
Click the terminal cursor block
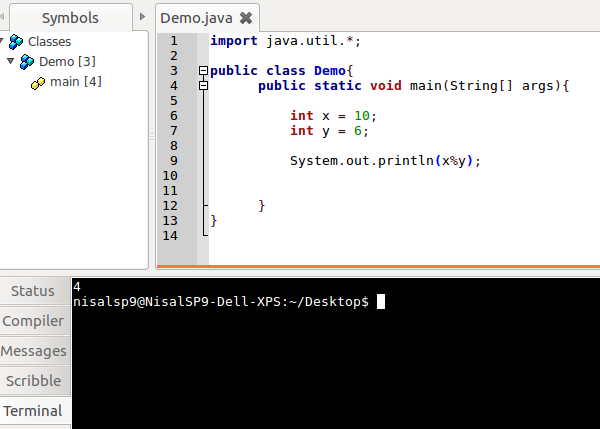(381, 302)
